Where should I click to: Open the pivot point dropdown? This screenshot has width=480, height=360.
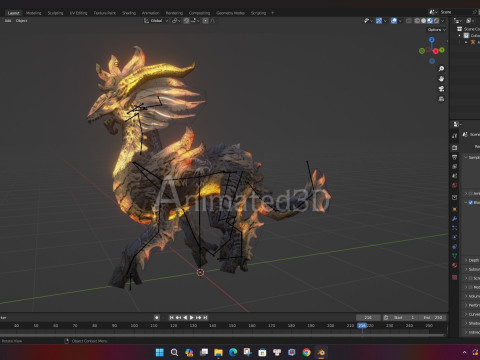point(176,21)
